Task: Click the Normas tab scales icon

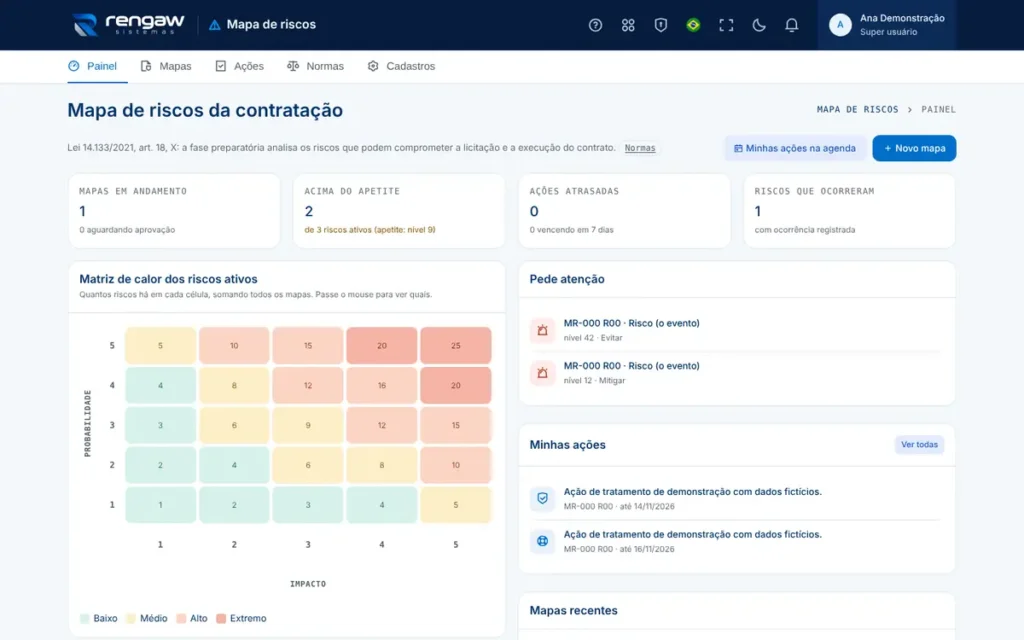Action: (293, 66)
